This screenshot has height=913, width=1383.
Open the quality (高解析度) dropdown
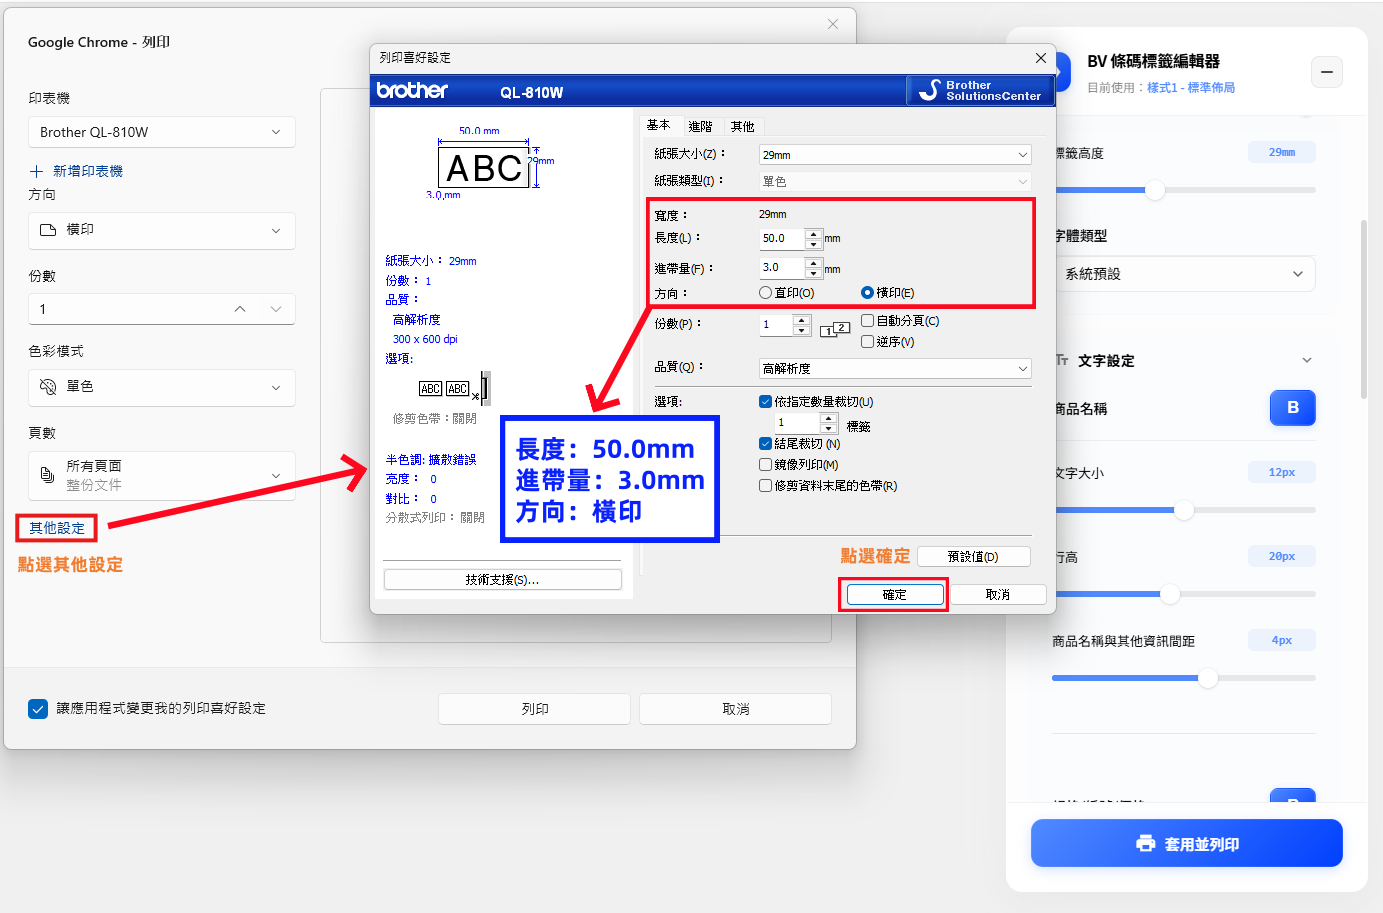(895, 368)
